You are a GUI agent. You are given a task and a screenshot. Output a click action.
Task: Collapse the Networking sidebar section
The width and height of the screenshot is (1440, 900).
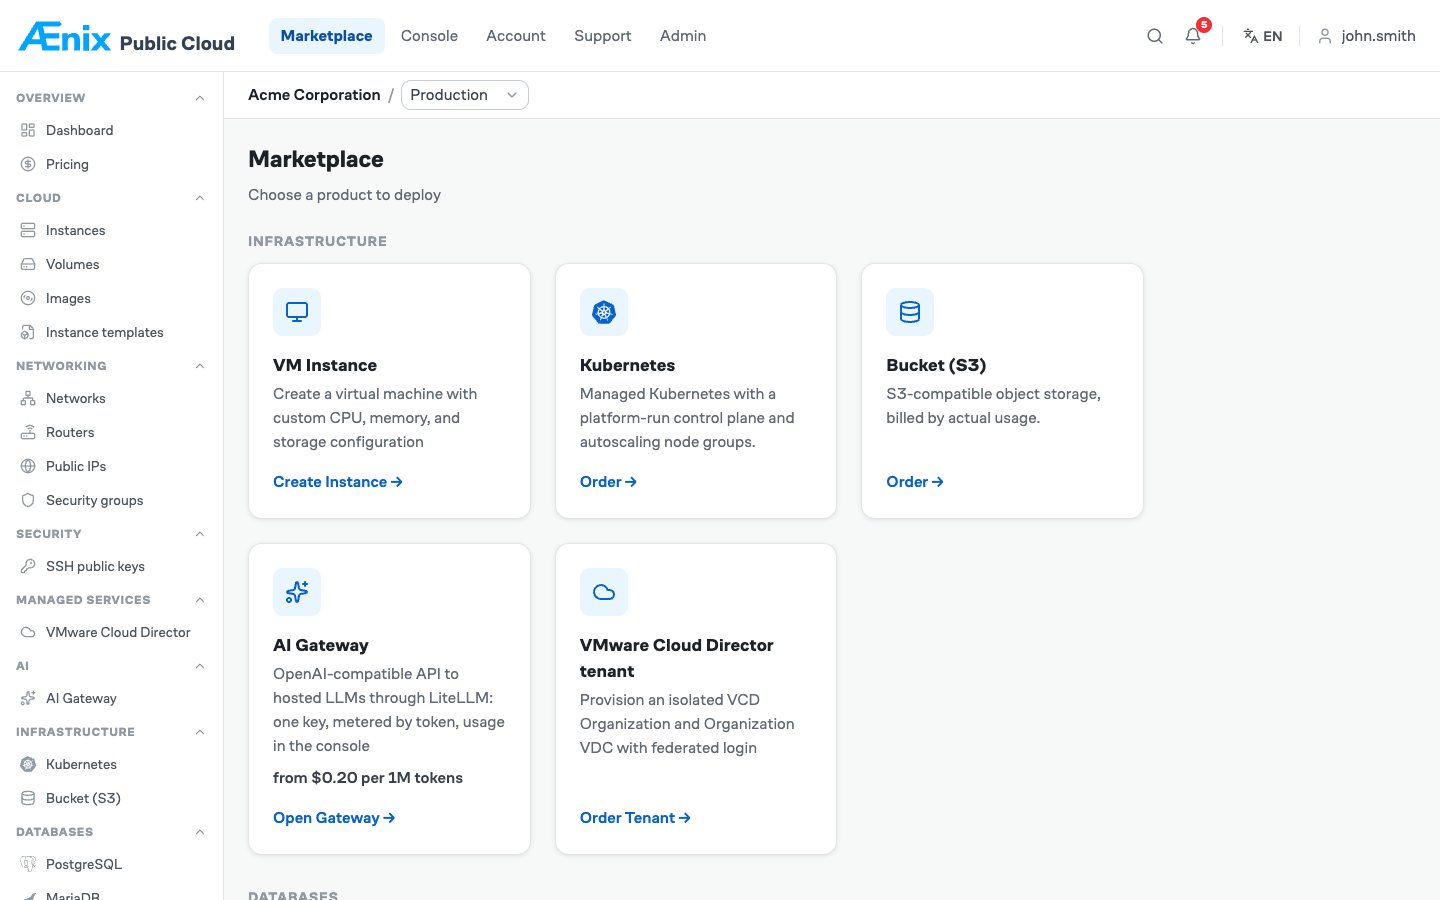click(x=200, y=366)
